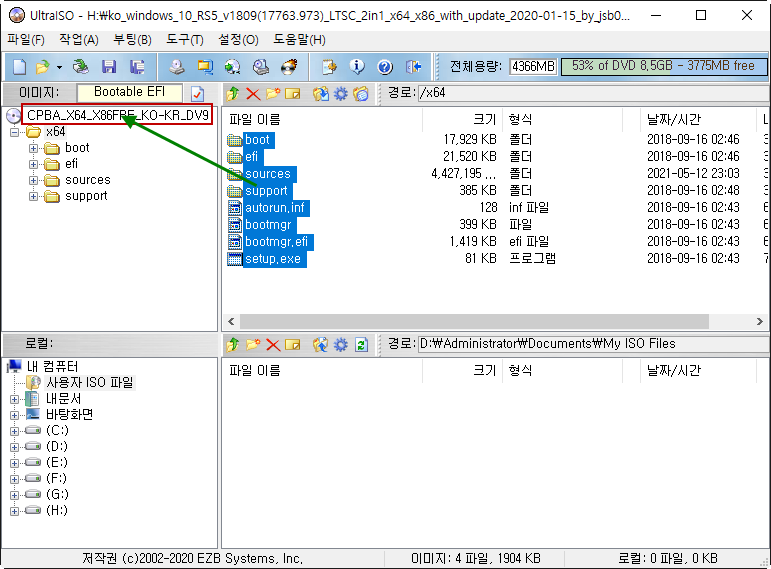Click the New image icon

pos(20,66)
